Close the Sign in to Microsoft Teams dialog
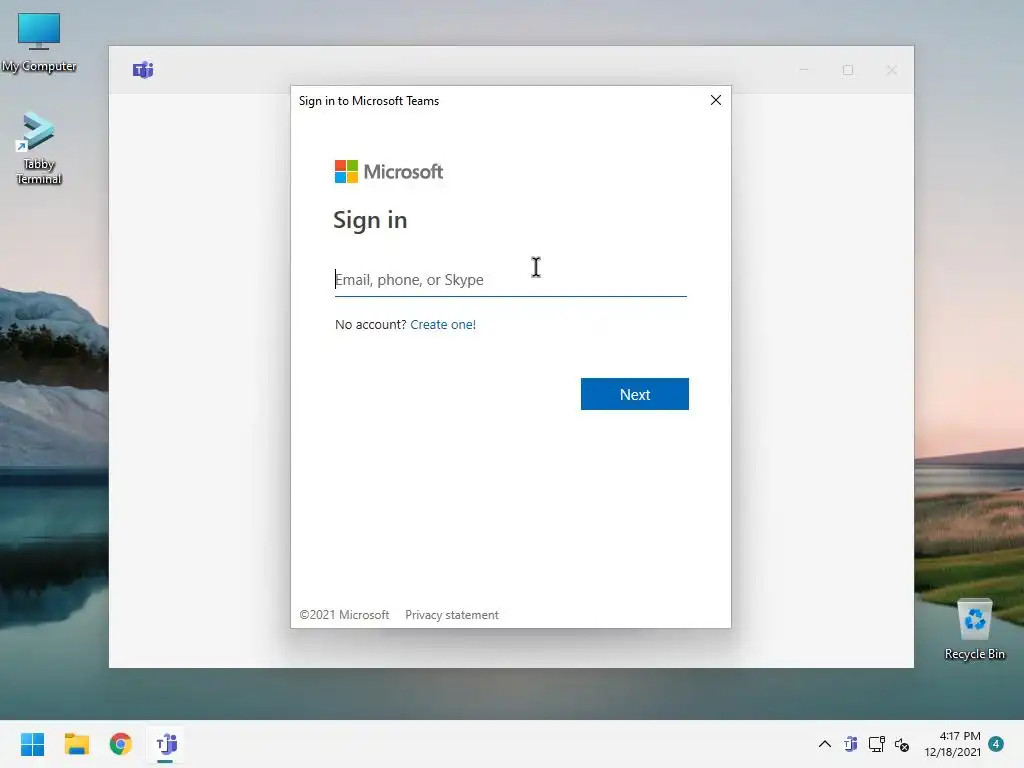 point(716,100)
